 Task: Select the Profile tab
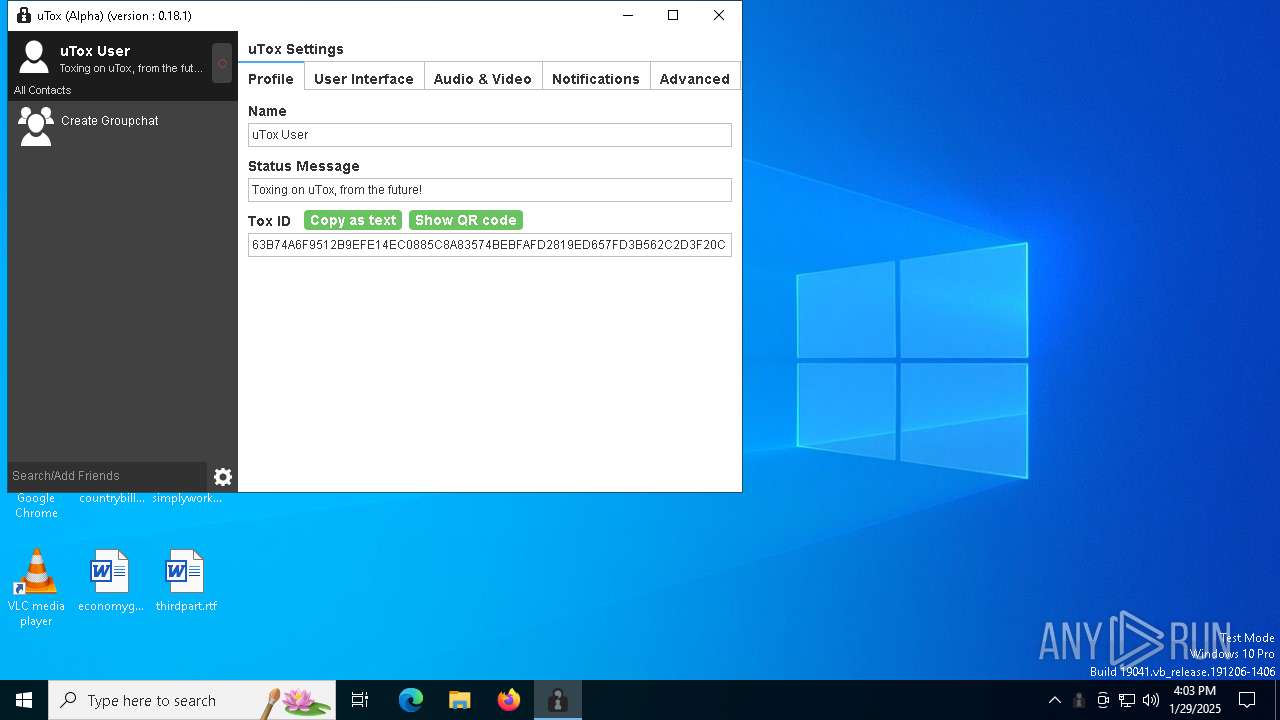click(x=271, y=78)
